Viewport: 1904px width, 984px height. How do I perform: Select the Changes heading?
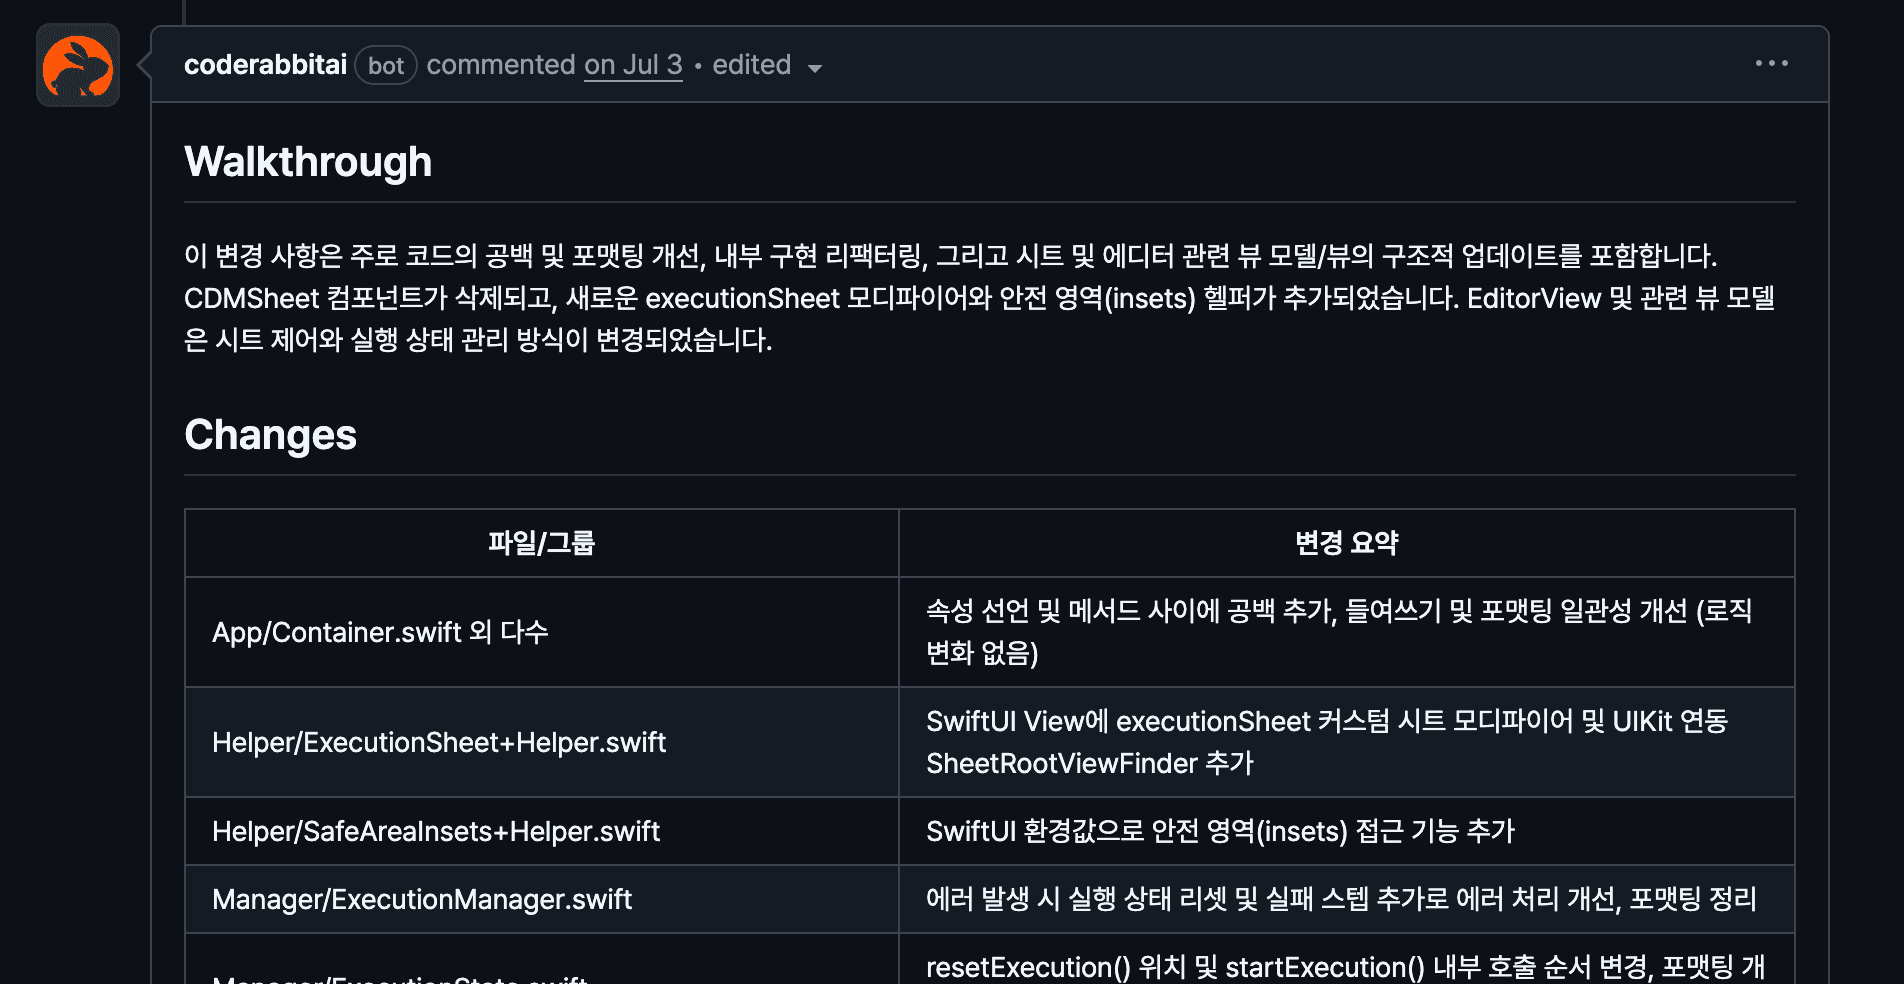(270, 434)
